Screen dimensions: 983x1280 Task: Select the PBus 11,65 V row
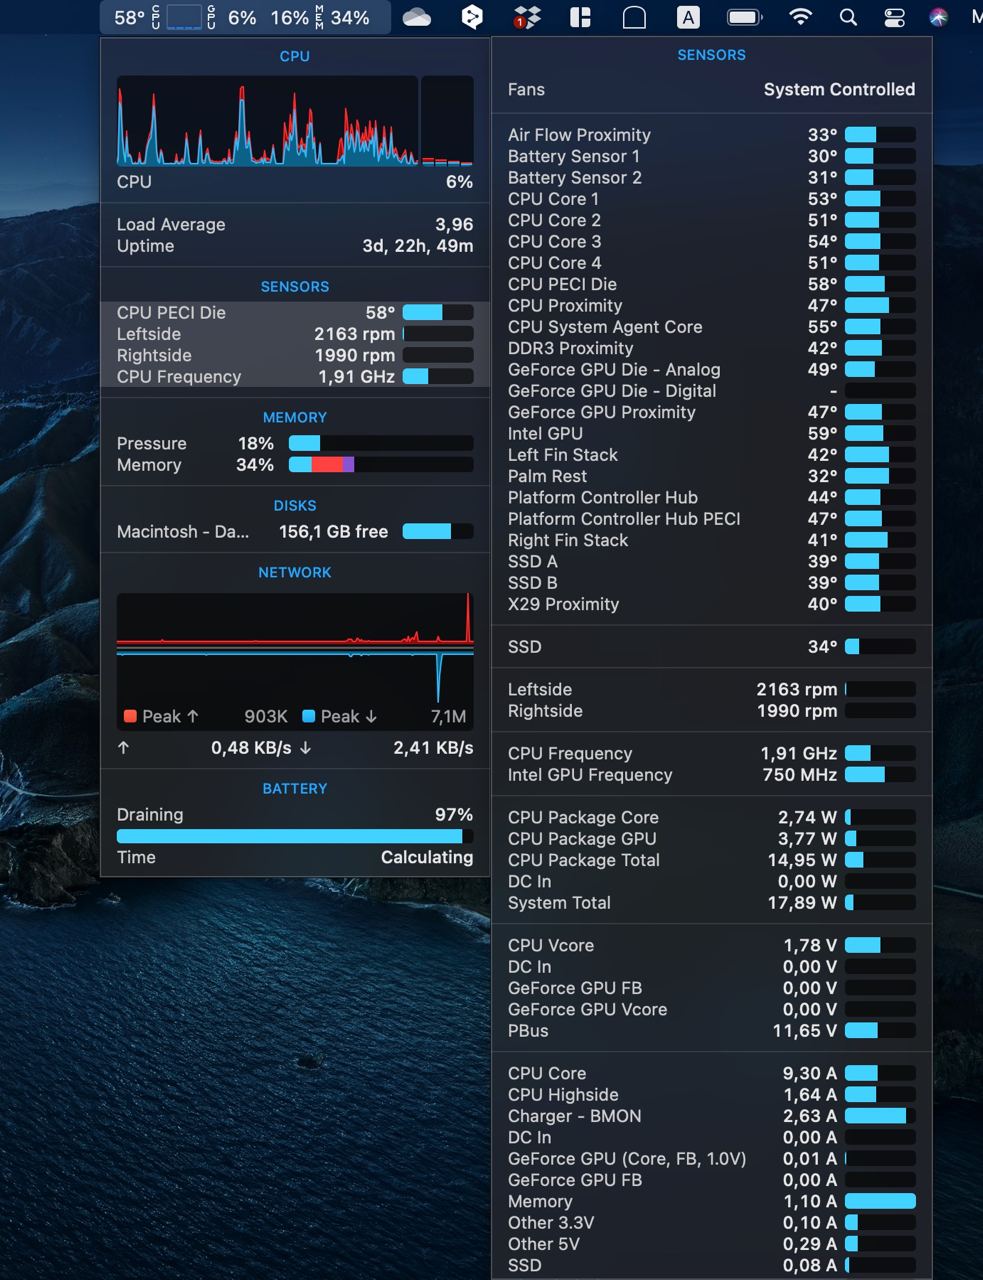click(711, 1031)
